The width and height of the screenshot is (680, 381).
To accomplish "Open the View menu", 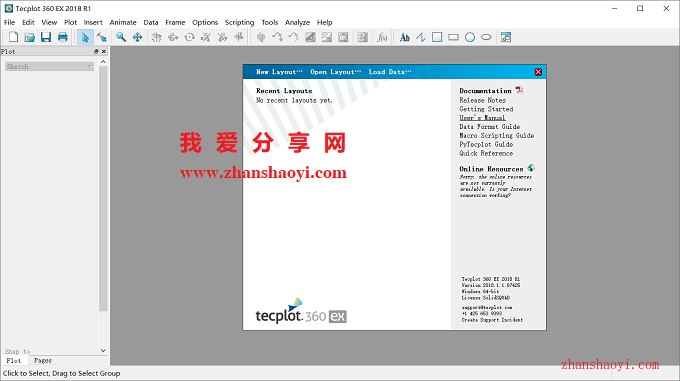I will click(x=49, y=23).
